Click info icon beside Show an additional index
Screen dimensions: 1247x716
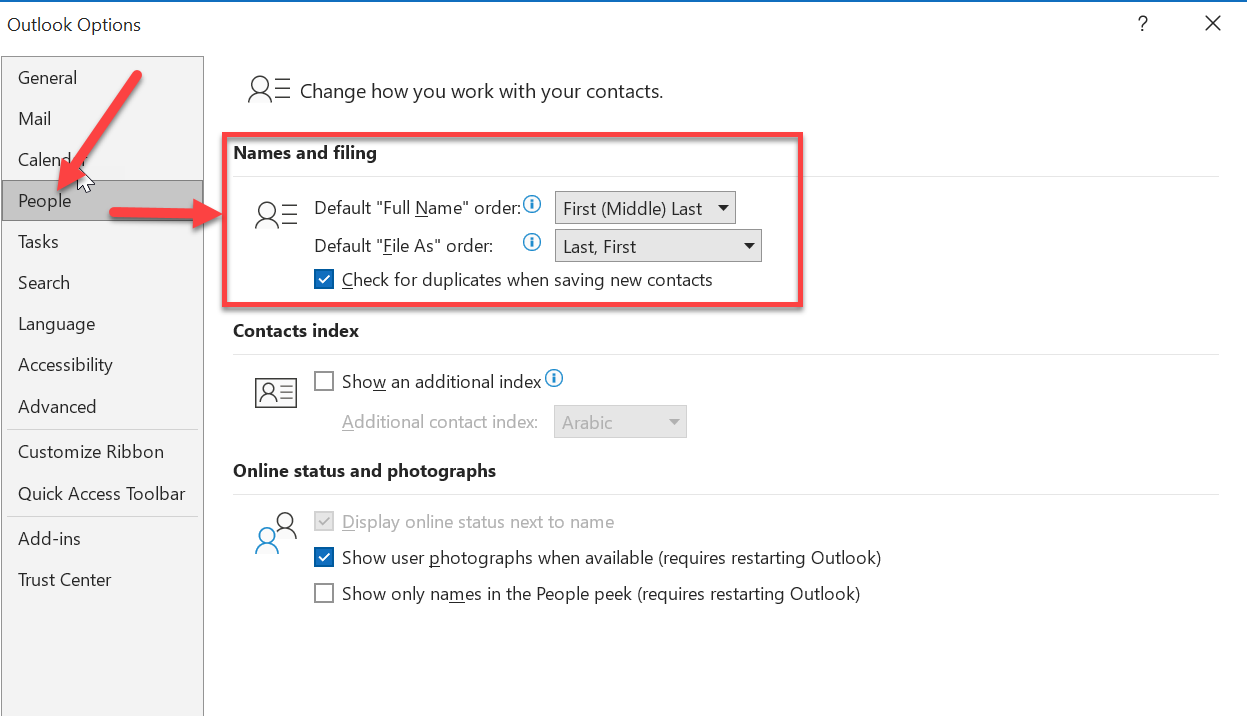[555, 379]
